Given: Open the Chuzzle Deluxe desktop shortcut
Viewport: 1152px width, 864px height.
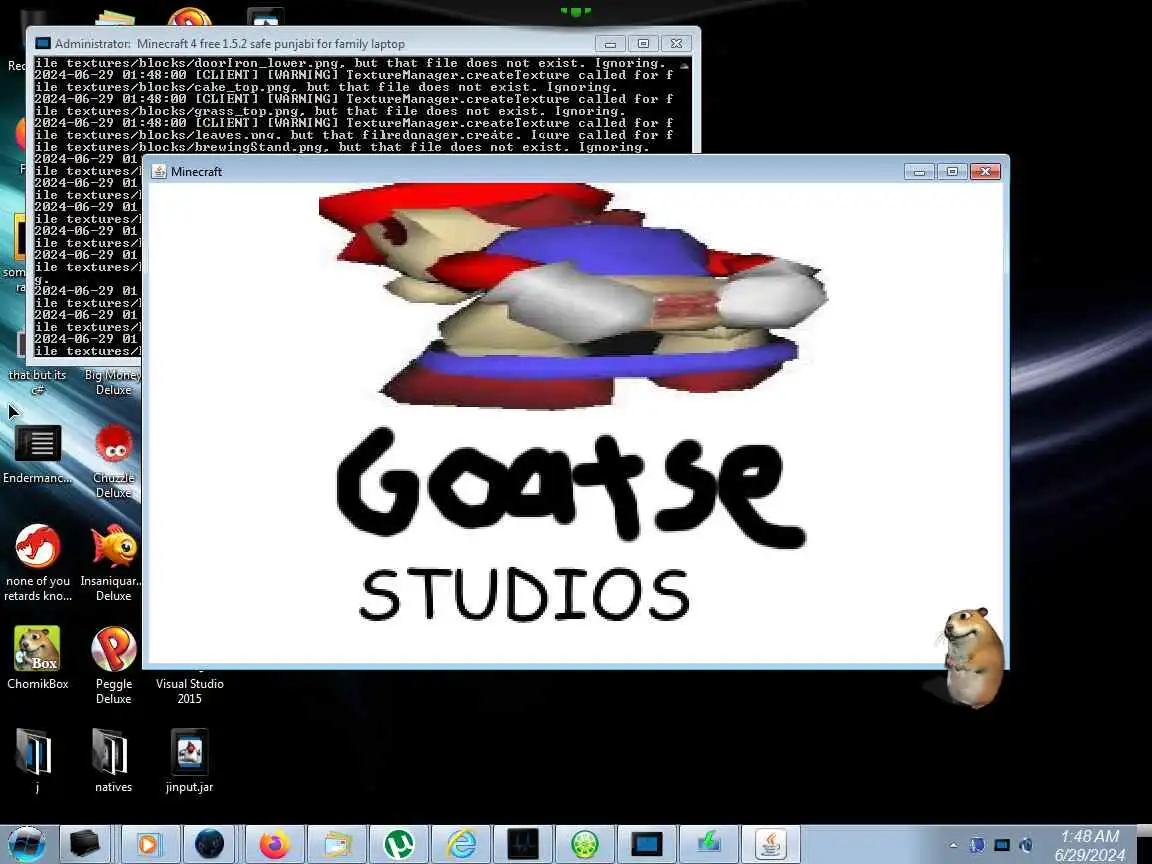Looking at the screenshot, I should [114, 461].
